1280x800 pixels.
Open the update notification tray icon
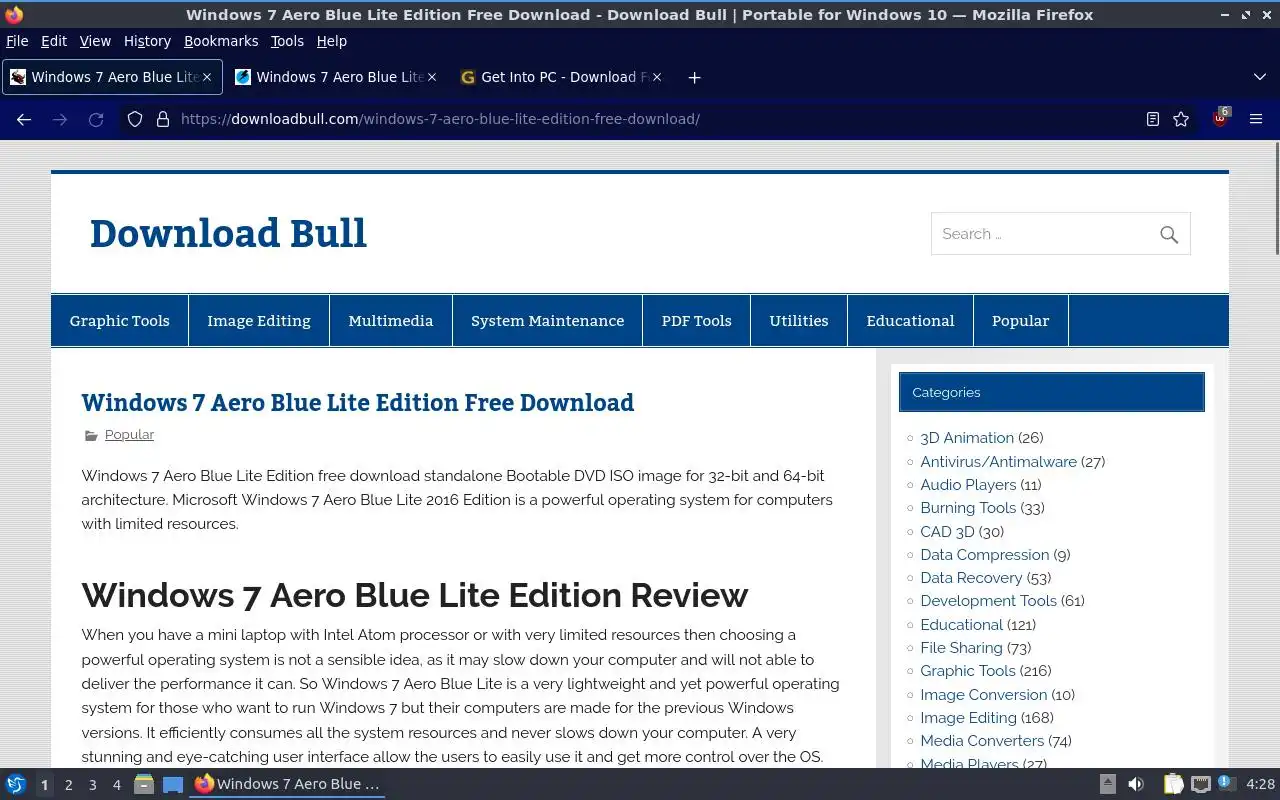1227,784
